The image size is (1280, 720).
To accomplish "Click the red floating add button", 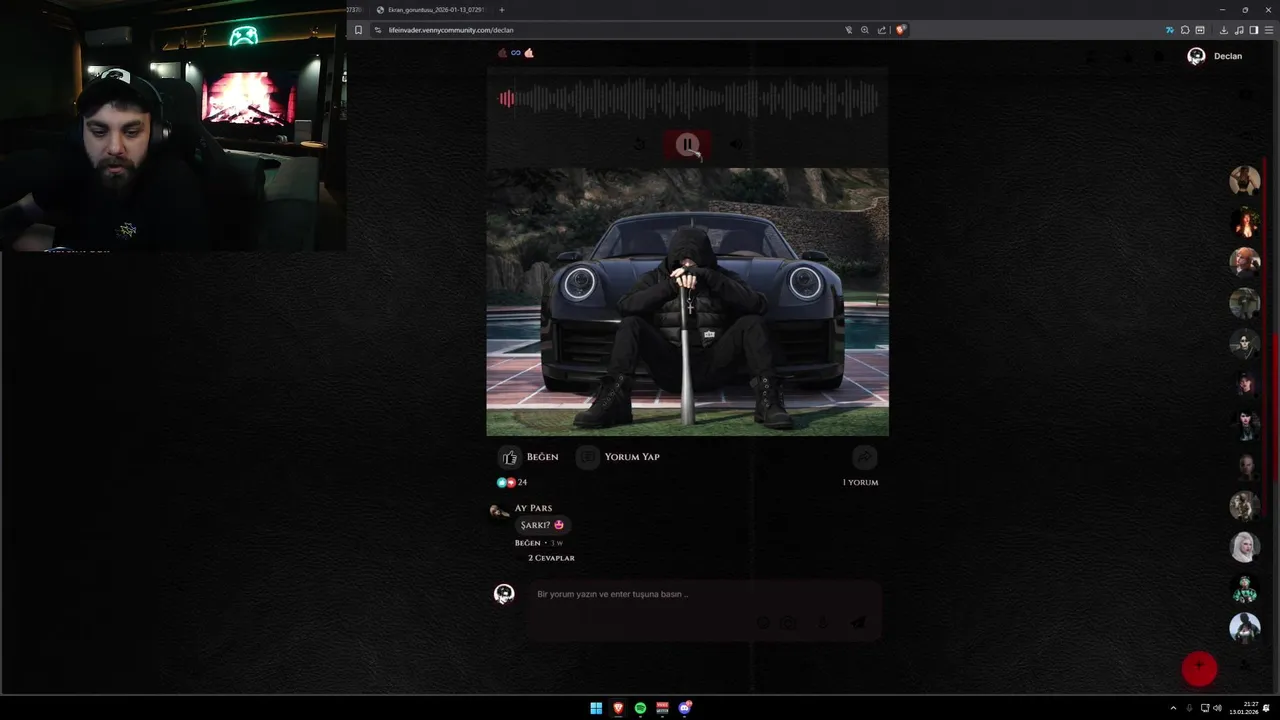I will coord(1199,668).
